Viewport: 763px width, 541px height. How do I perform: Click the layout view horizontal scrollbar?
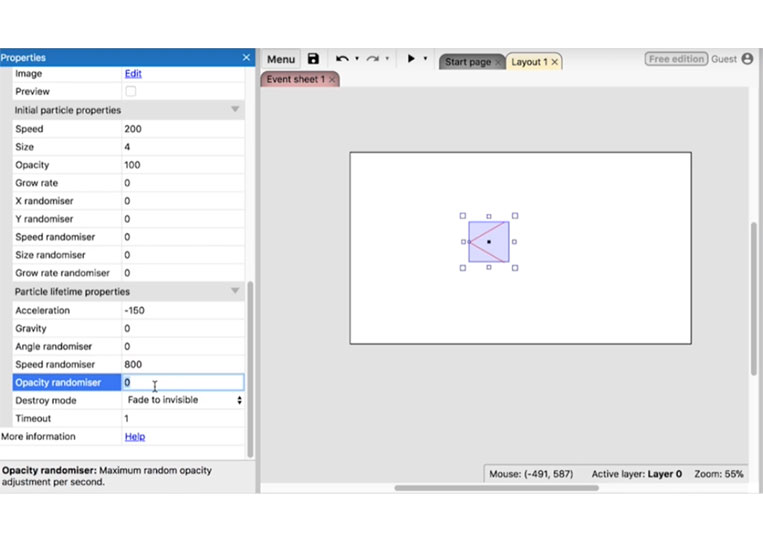(x=496, y=487)
